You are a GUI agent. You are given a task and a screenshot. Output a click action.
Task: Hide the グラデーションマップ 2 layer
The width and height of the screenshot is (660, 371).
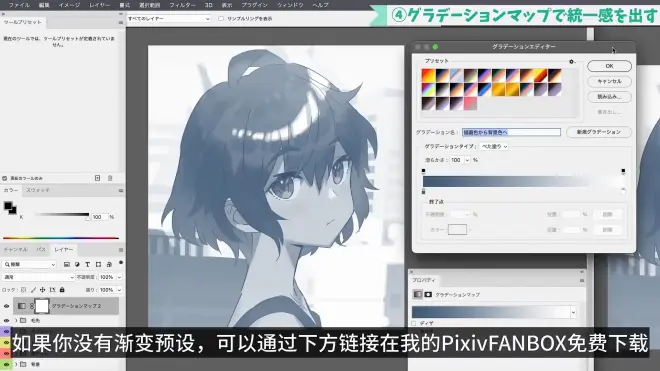tap(6, 306)
